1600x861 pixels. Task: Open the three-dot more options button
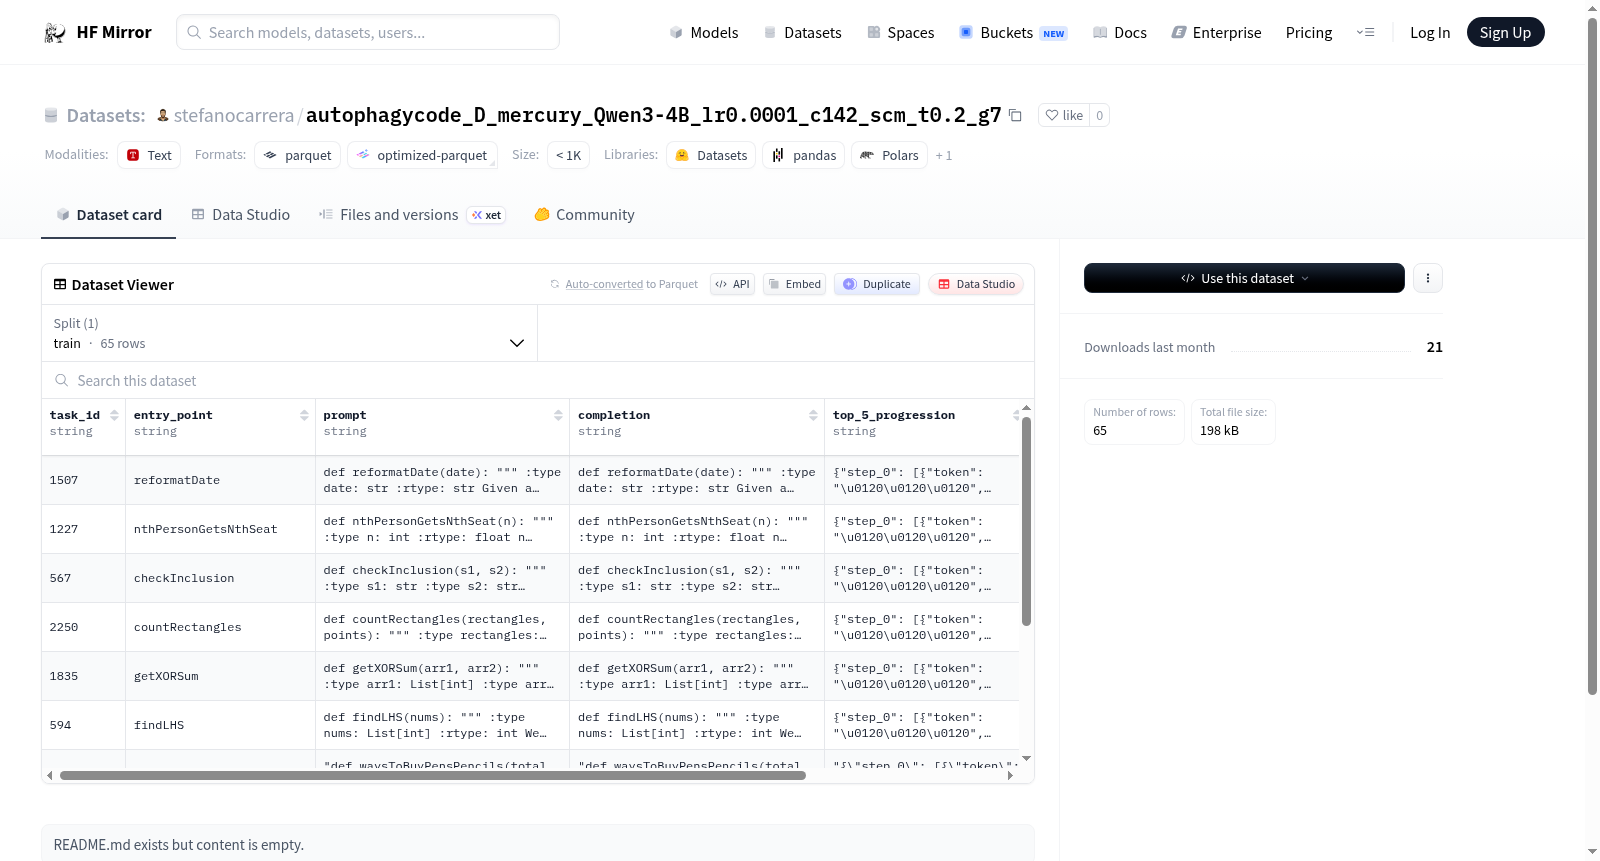click(1428, 278)
